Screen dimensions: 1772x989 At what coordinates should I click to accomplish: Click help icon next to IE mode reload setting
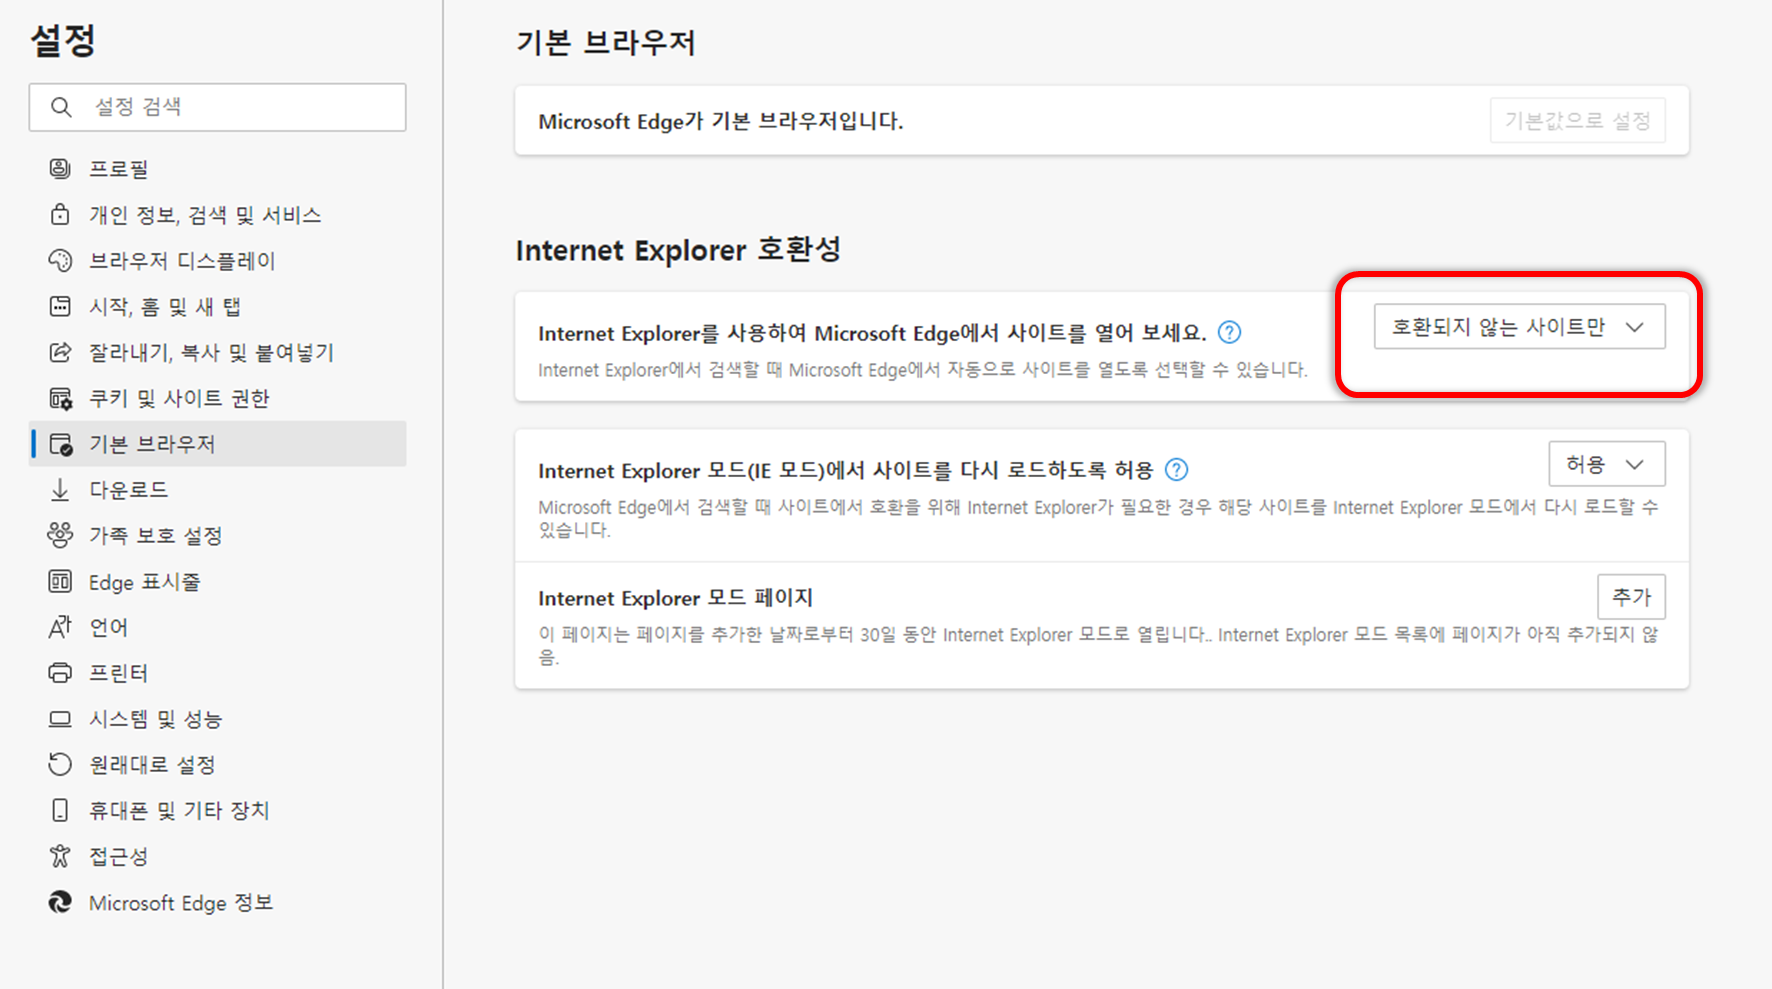point(1177,469)
